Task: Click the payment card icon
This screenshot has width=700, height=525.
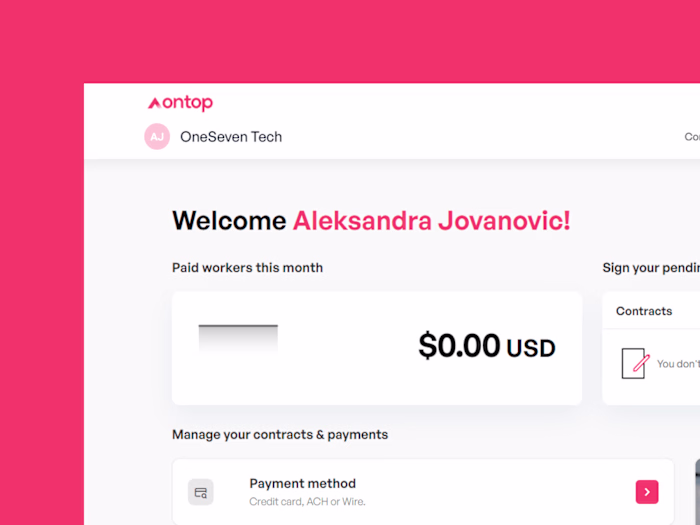Action: 201,492
